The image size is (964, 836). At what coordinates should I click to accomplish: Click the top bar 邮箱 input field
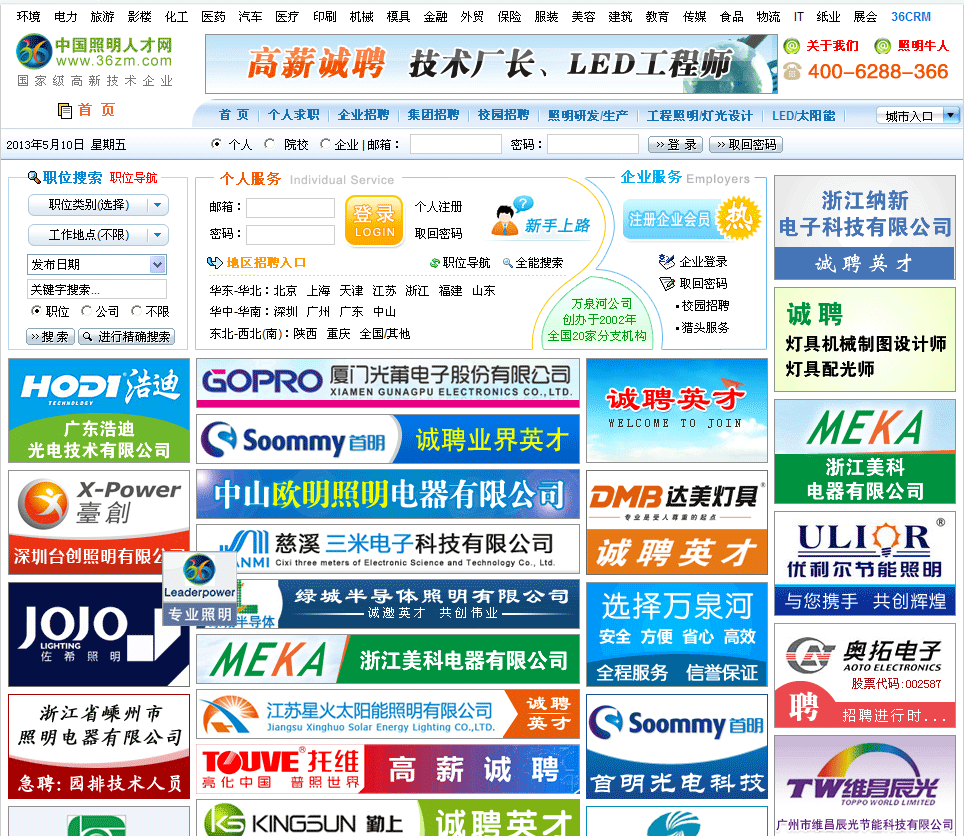(456, 144)
